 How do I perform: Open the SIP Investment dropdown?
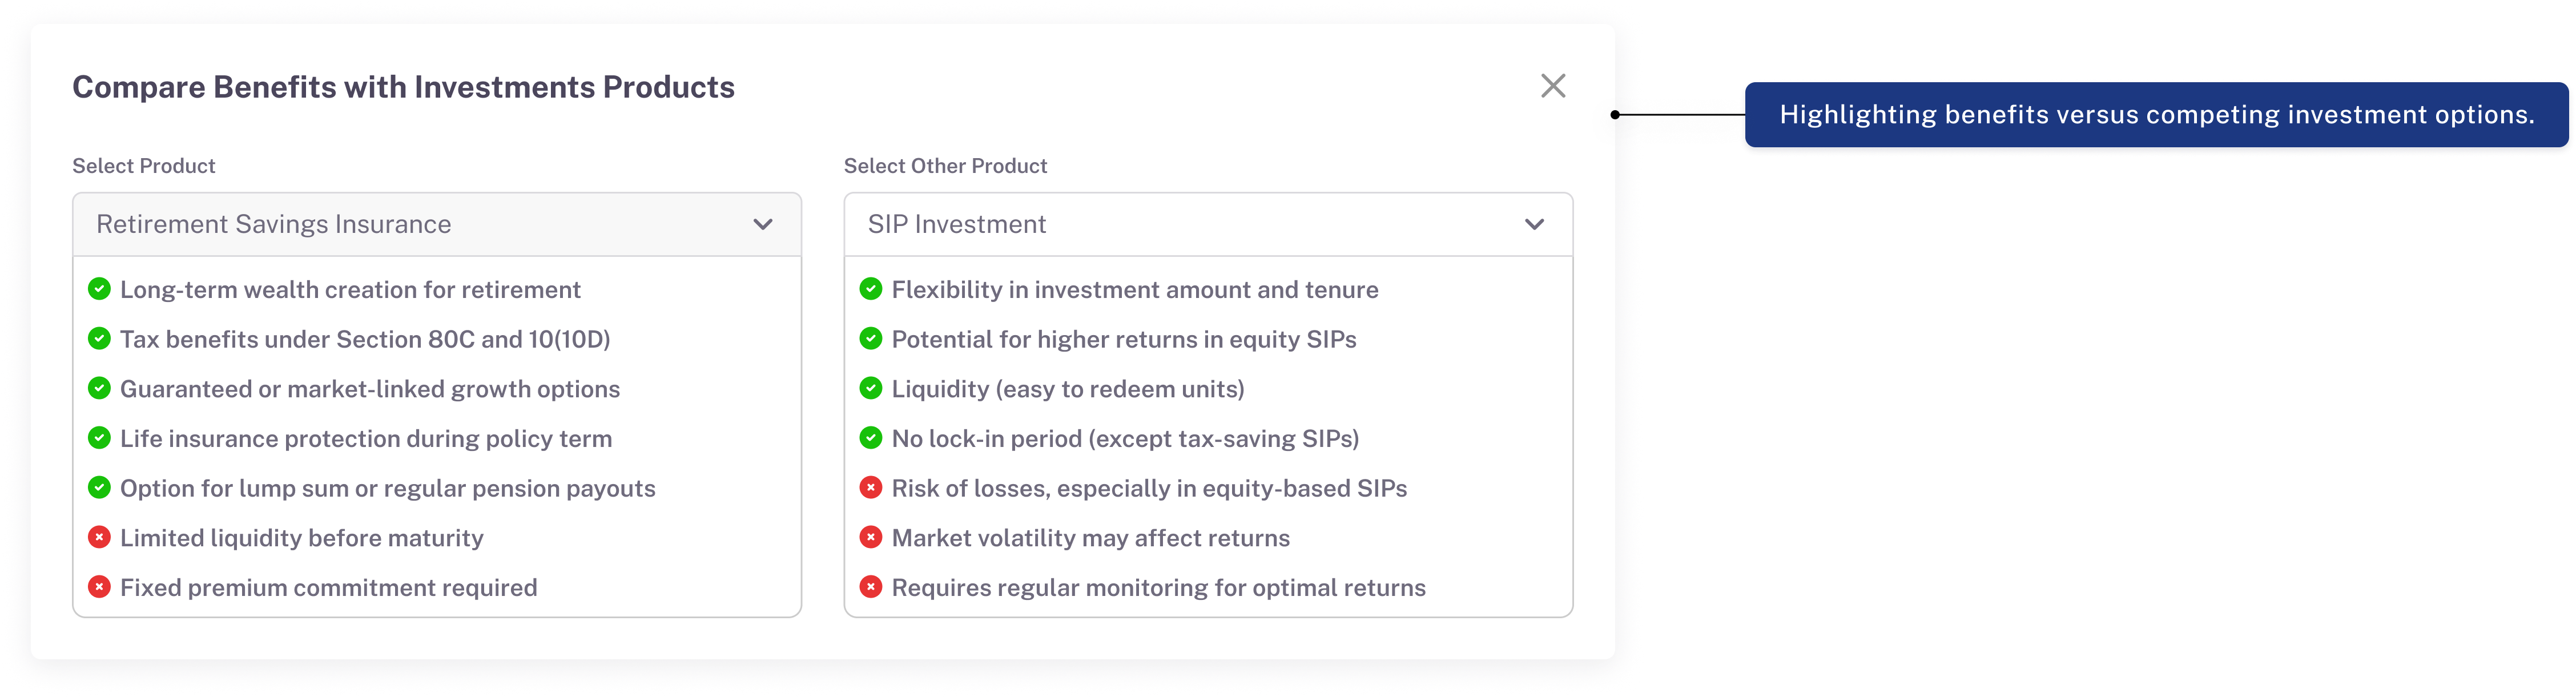tap(1207, 224)
